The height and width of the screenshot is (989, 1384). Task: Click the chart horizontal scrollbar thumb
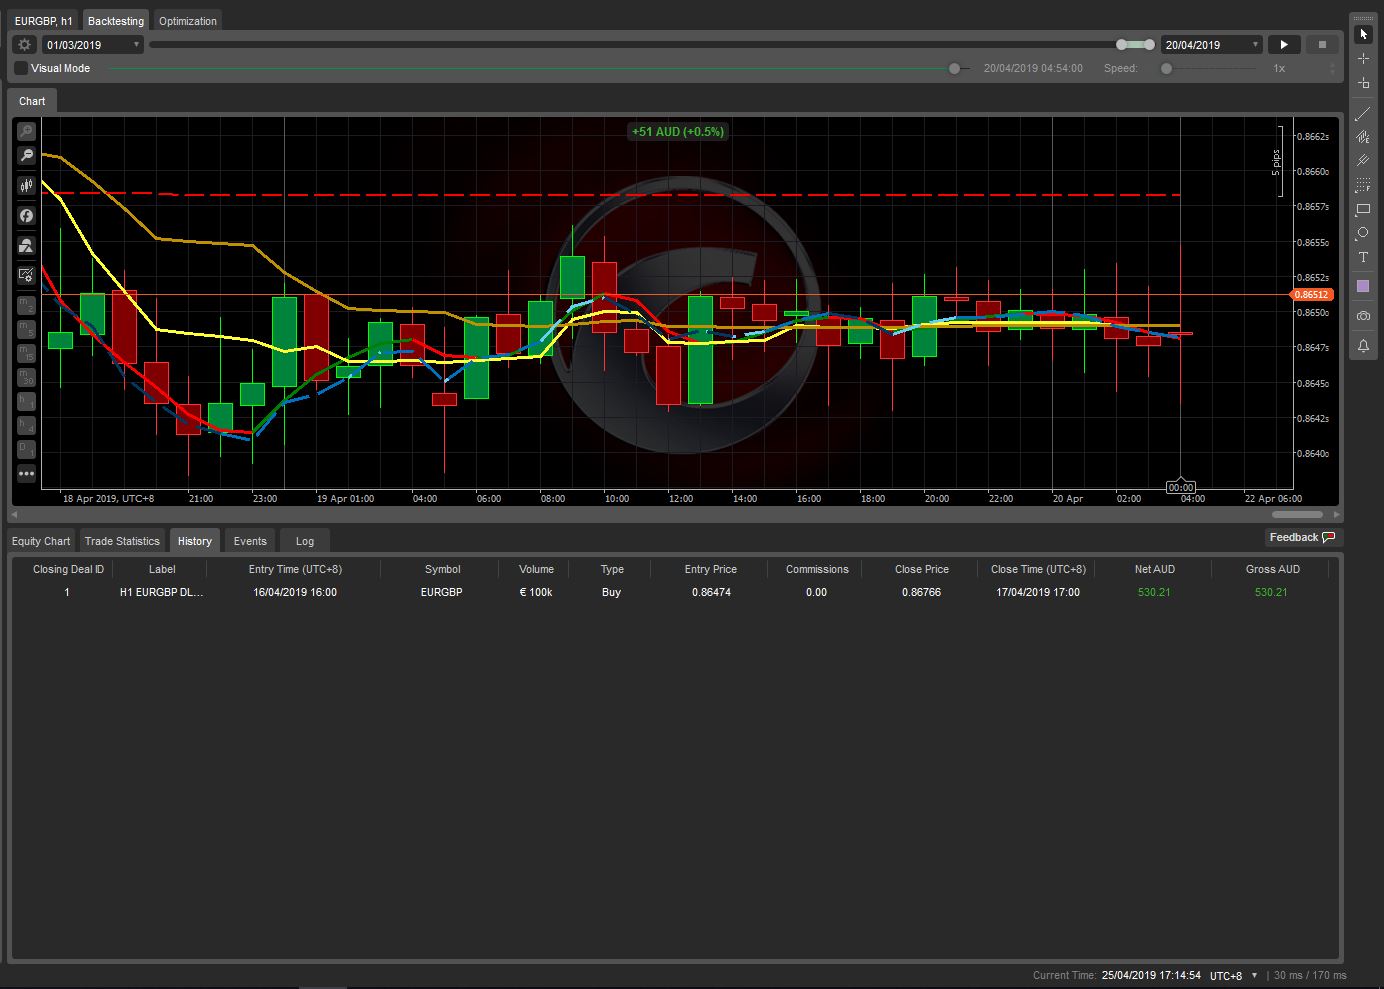(1297, 514)
